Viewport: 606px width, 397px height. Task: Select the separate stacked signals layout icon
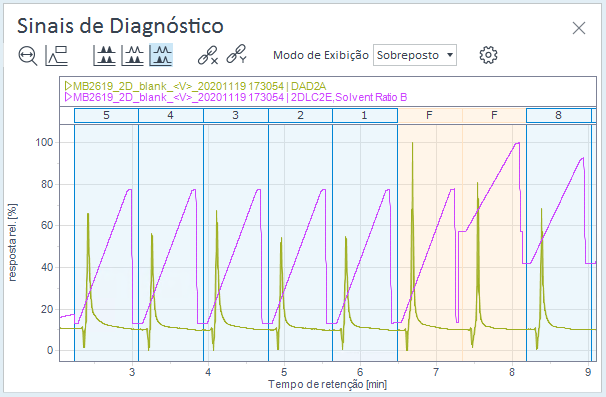click(x=105, y=55)
